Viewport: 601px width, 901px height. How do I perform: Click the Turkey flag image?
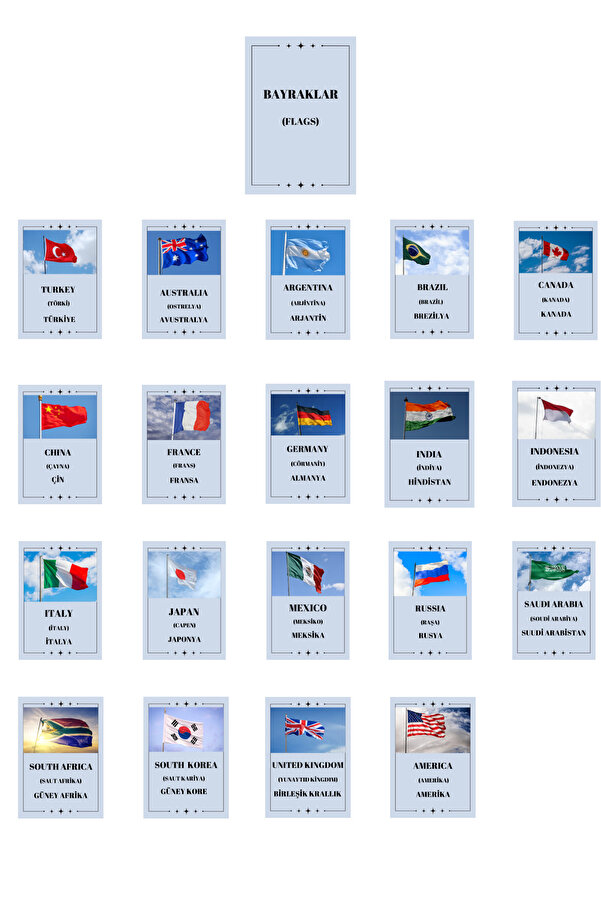click(60, 252)
